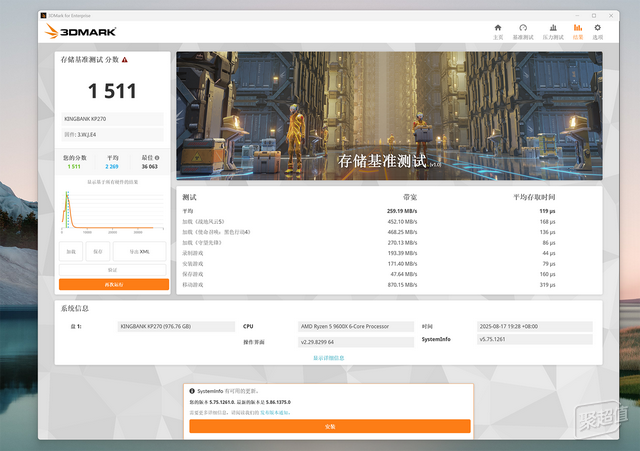Image resolution: width=640 pixels, height=451 pixels.
Task: Click the 870.15 MB/s bandwidth value
Action: tap(402, 285)
